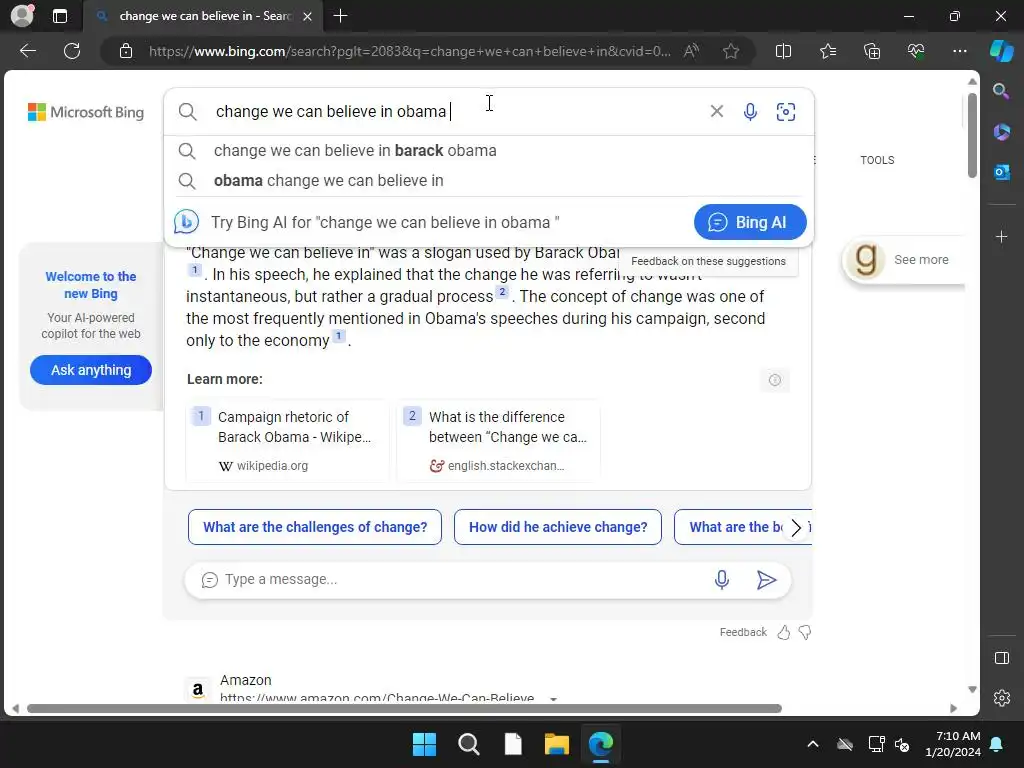Open the taskbar clock and date

(x=953, y=744)
